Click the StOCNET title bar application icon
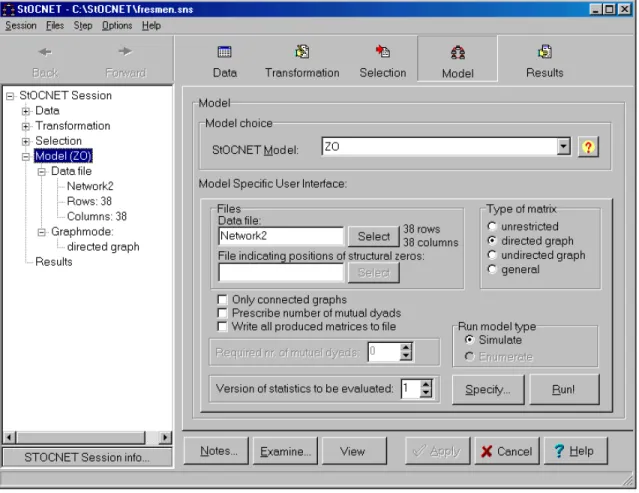The height and width of the screenshot is (493, 639). pyautogui.click(x=8, y=9)
